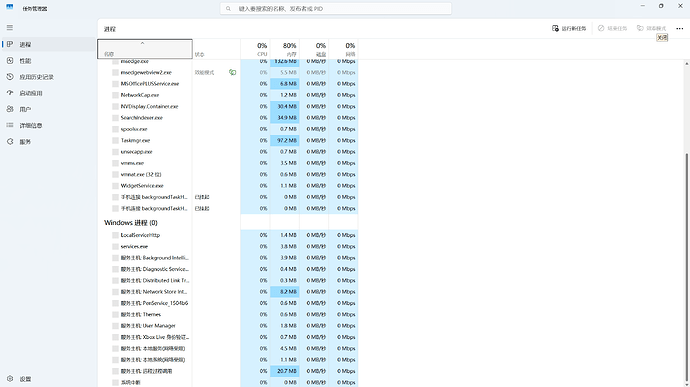
Task: Select the vmms.exe process row
Action: [228, 163]
